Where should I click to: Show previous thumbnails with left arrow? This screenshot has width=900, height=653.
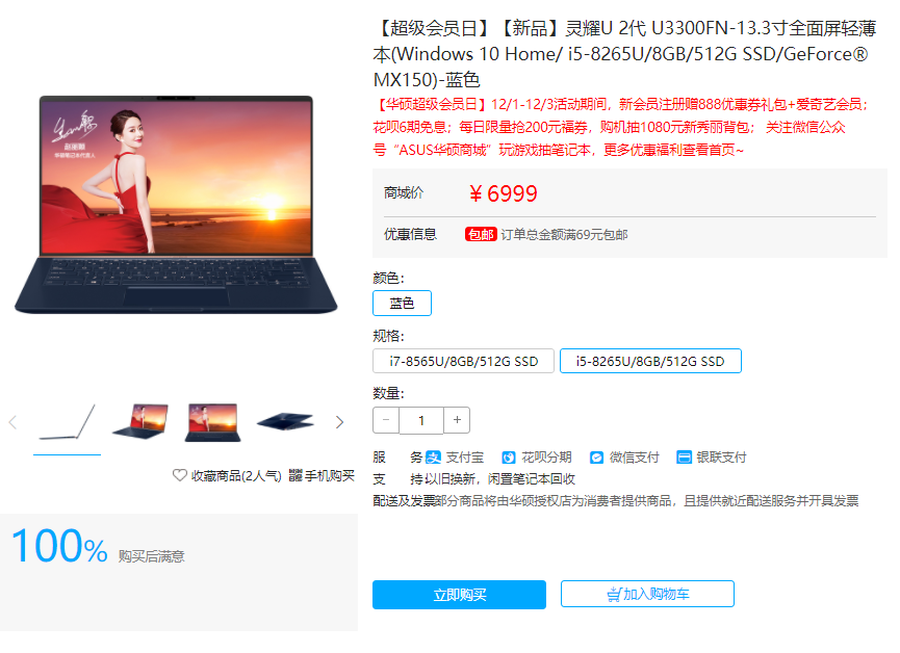tap(13, 423)
